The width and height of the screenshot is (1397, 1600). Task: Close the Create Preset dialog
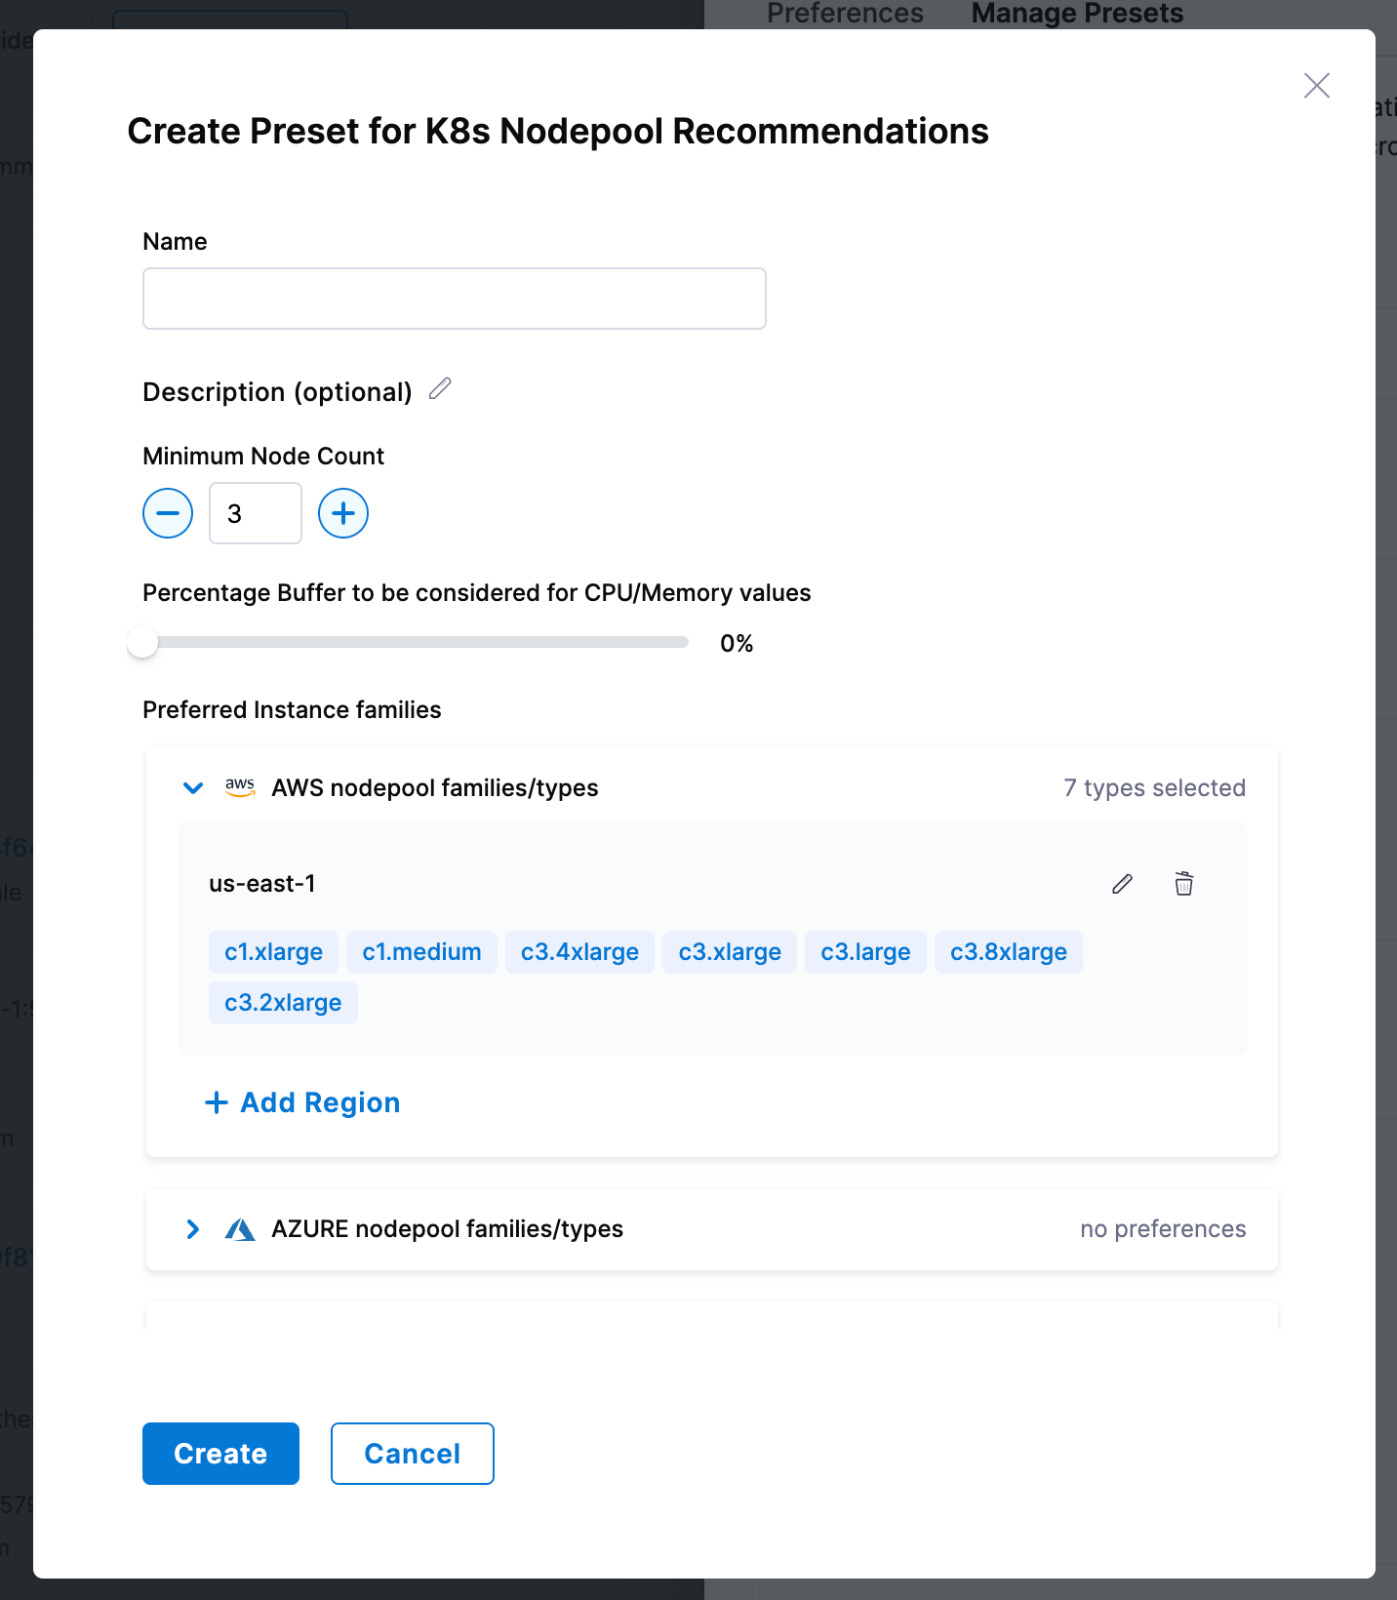(x=1316, y=86)
